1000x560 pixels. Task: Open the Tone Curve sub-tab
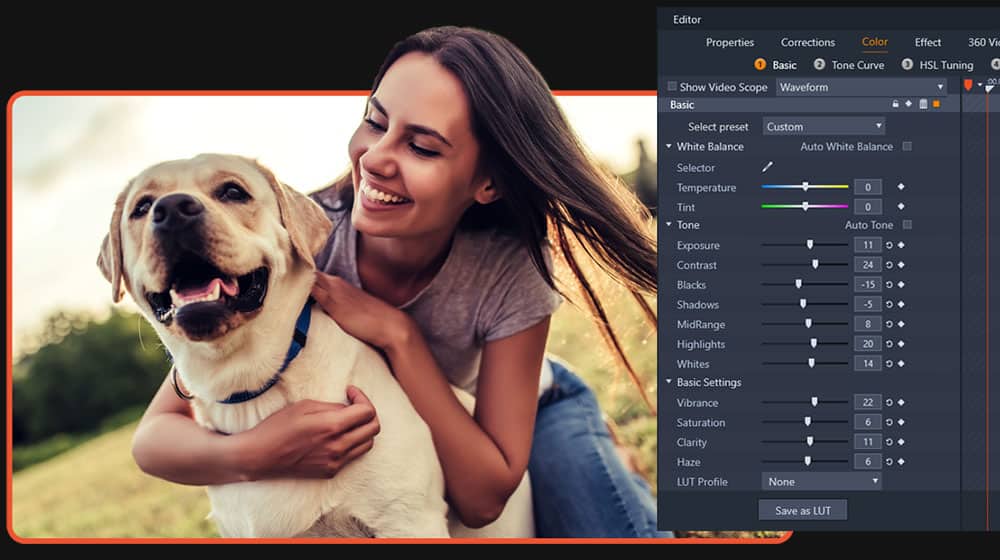(857, 65)
